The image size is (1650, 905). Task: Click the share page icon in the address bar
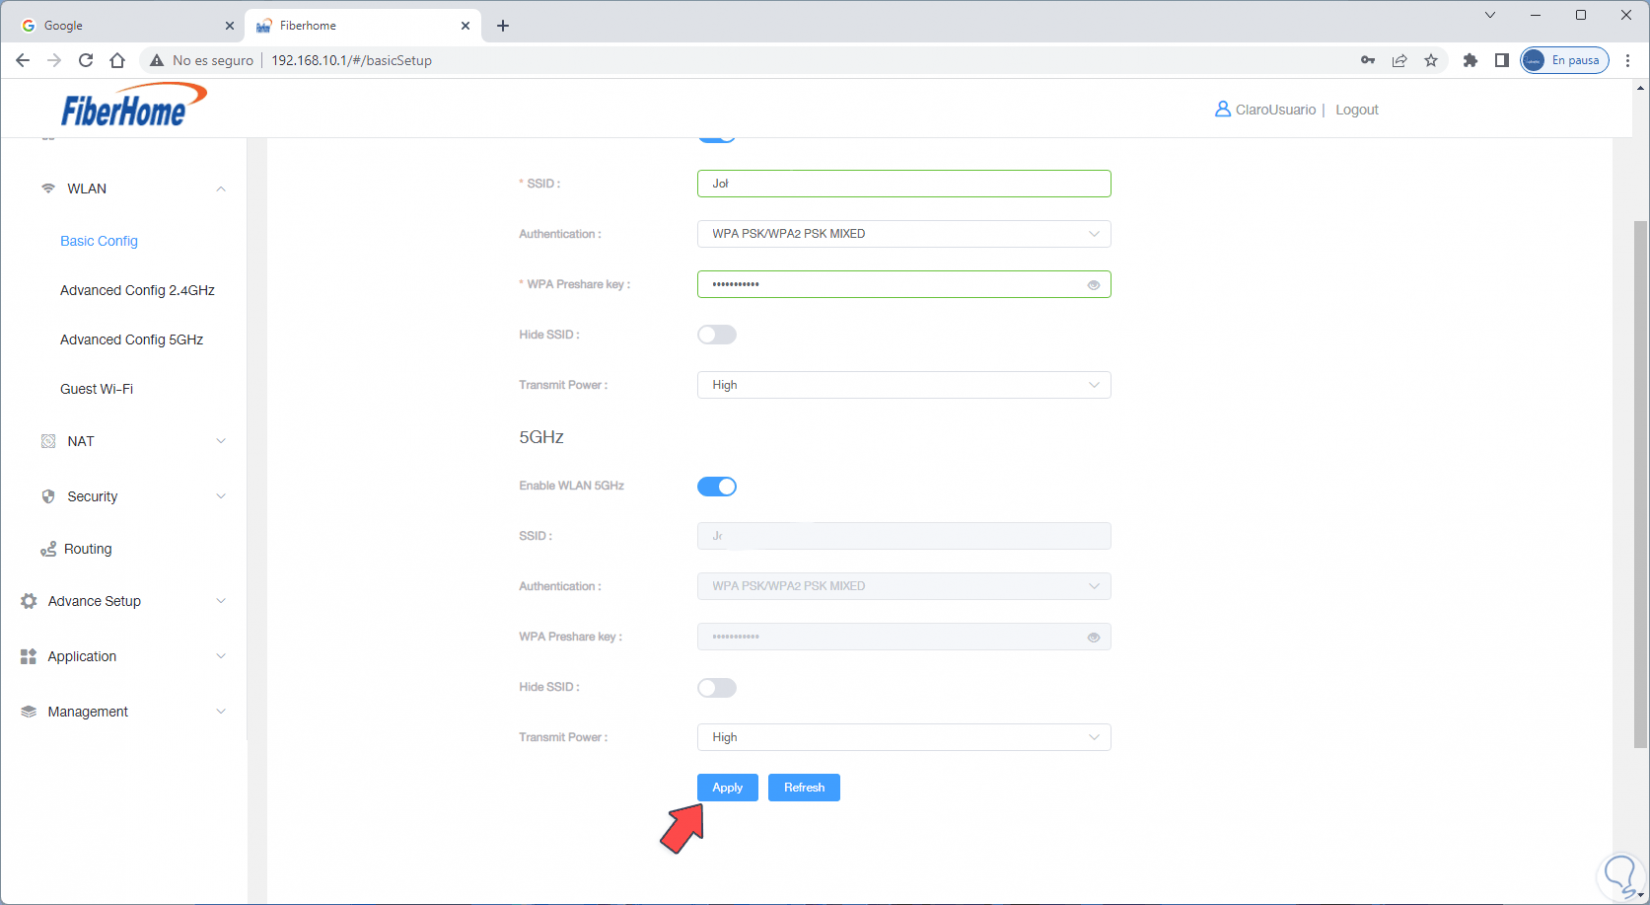pos(1399,60)
